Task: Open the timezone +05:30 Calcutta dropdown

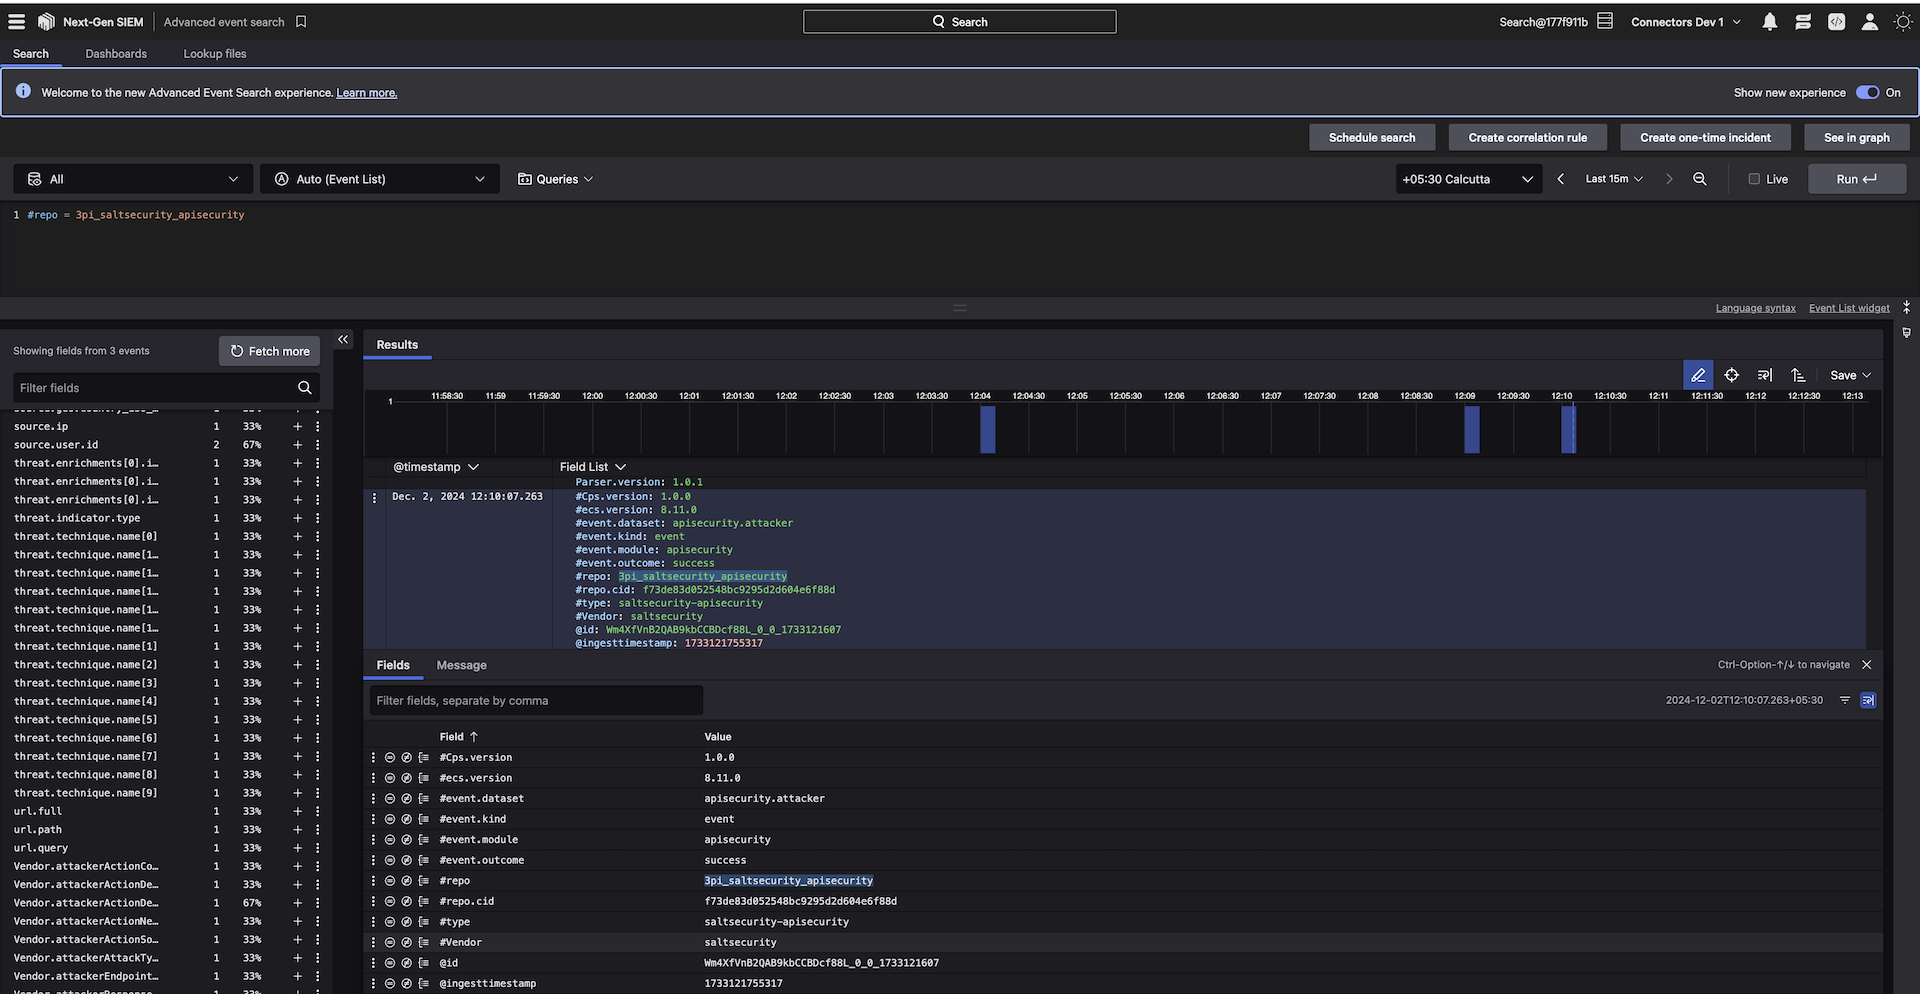Action: pos(1467,179)
